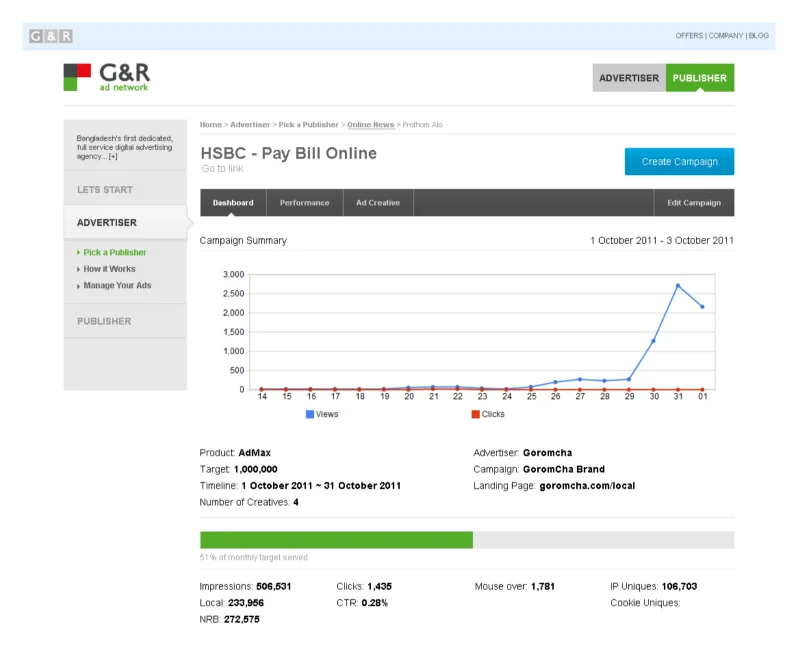Click the G&R ad network logo
The width and height of the screenshot is (799, 655).
click(107, 77)
